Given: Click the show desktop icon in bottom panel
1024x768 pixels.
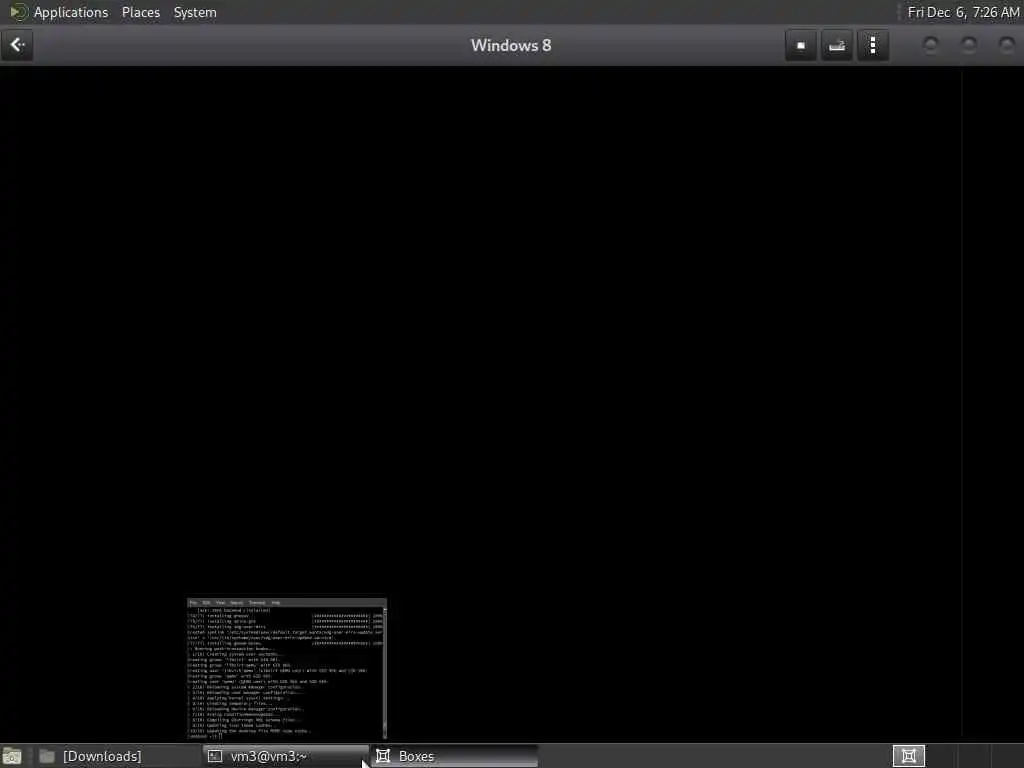Looking at the screenshot, I should tap(12, 756).
